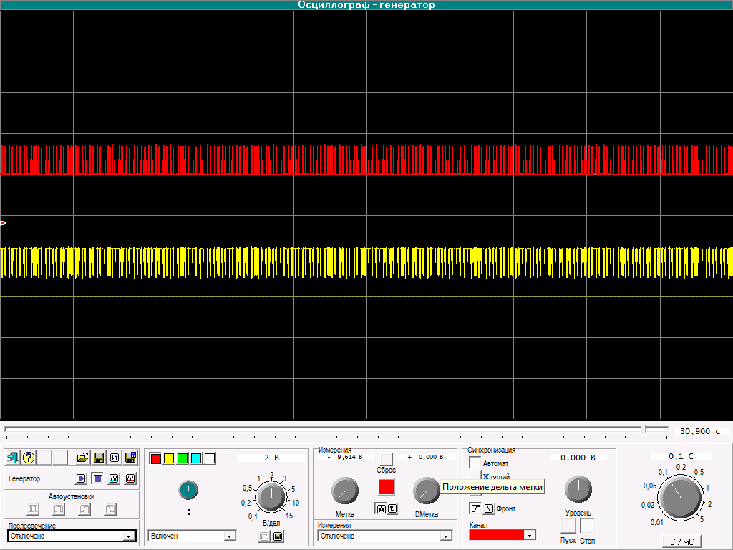Click left small icon under В/дел knob
This screenshot has width=733, height=550.
pyautogui.click(x=265, y=536)
